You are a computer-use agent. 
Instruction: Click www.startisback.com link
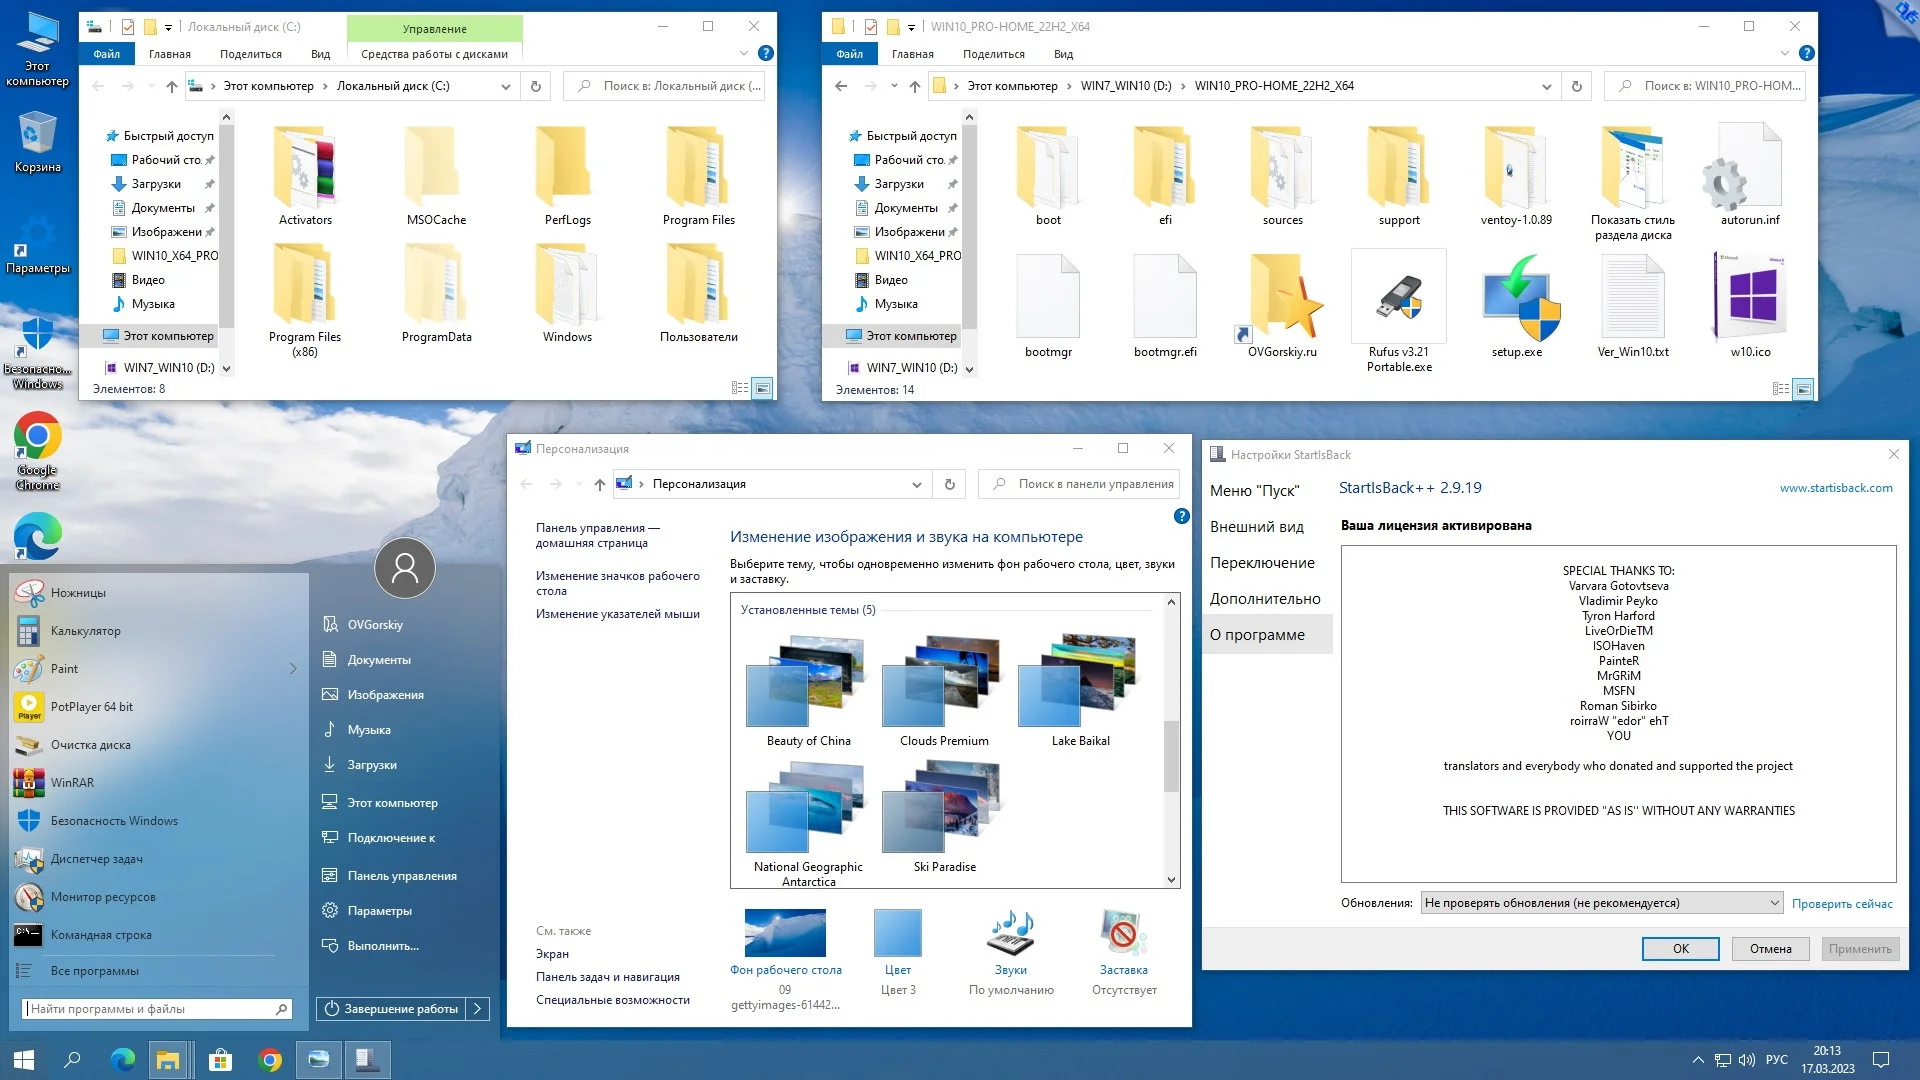[1835, 488]
